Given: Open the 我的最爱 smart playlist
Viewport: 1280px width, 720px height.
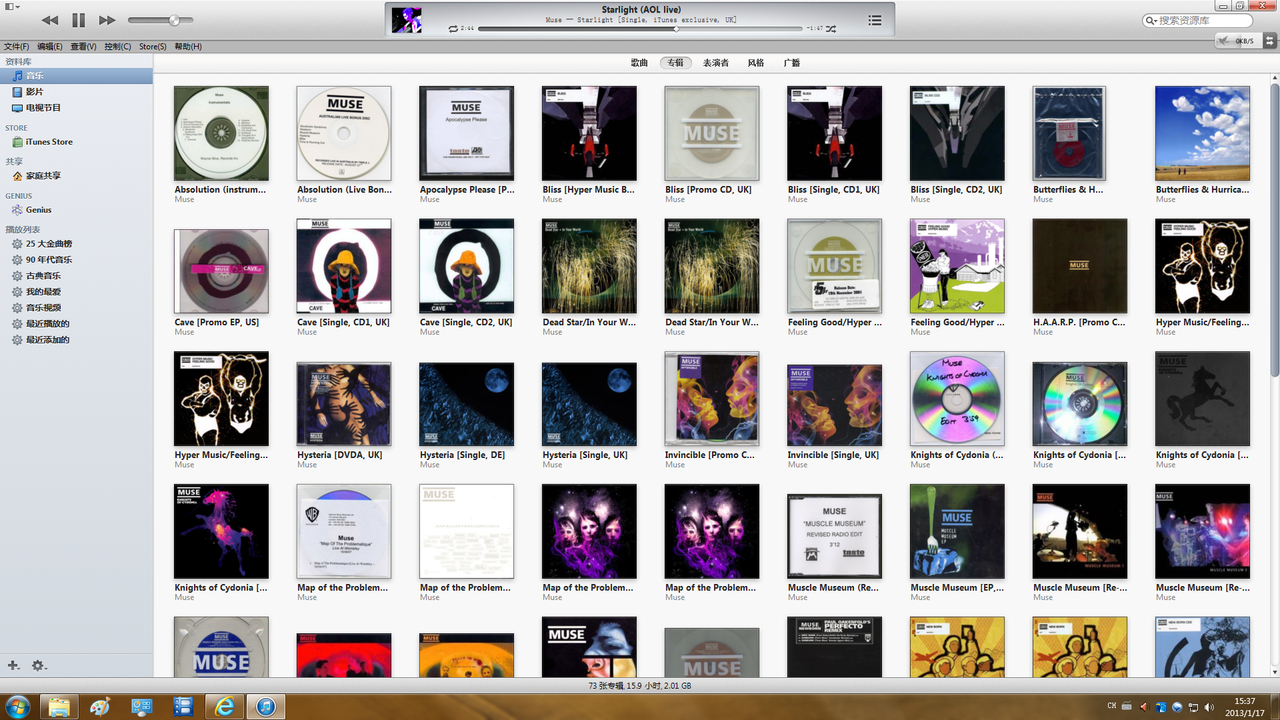Looking at the screenshot, I should pos(76,292).
